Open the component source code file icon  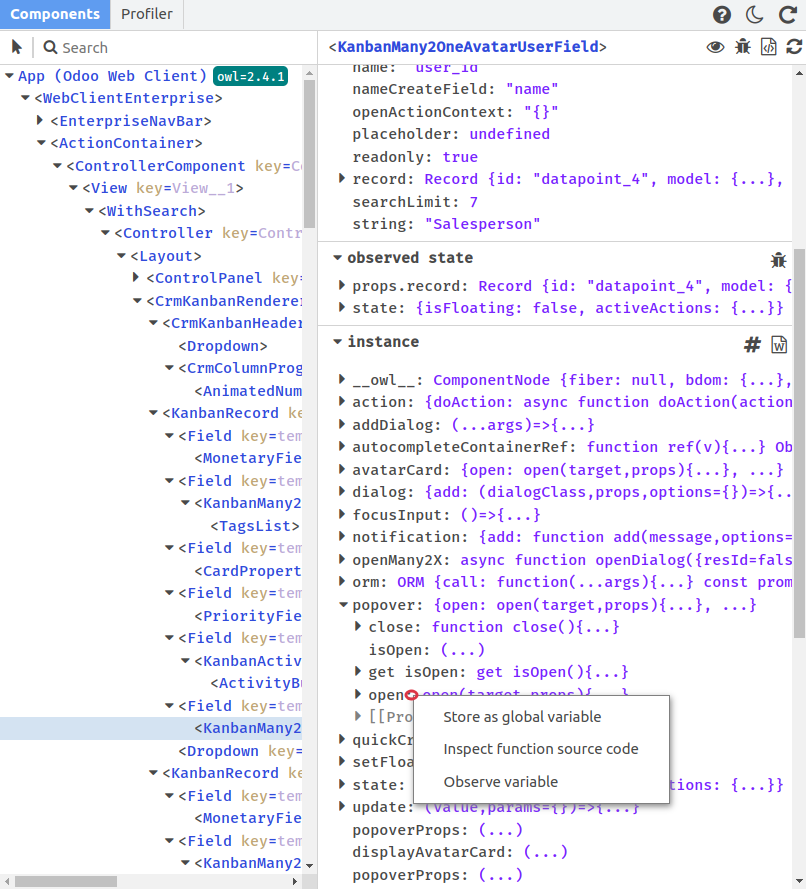[768, 47]
